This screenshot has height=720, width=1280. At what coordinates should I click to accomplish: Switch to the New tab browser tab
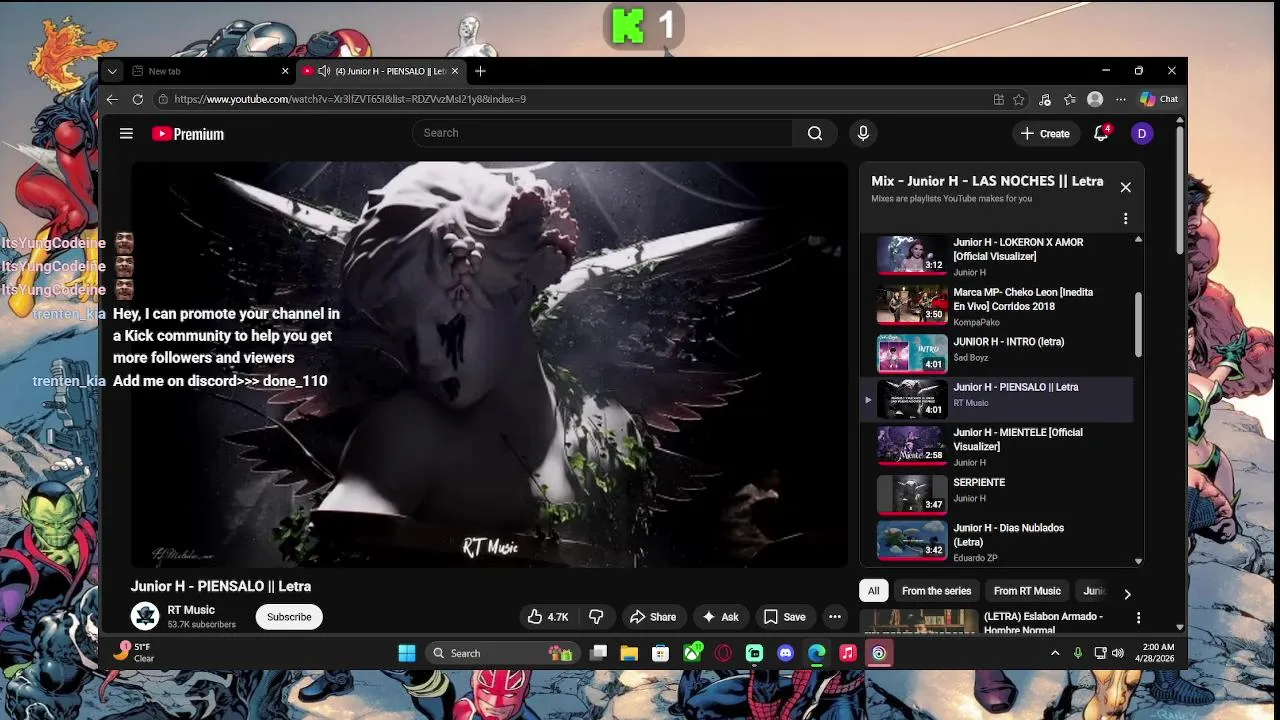pyautogui.click(x=209, y=71)
